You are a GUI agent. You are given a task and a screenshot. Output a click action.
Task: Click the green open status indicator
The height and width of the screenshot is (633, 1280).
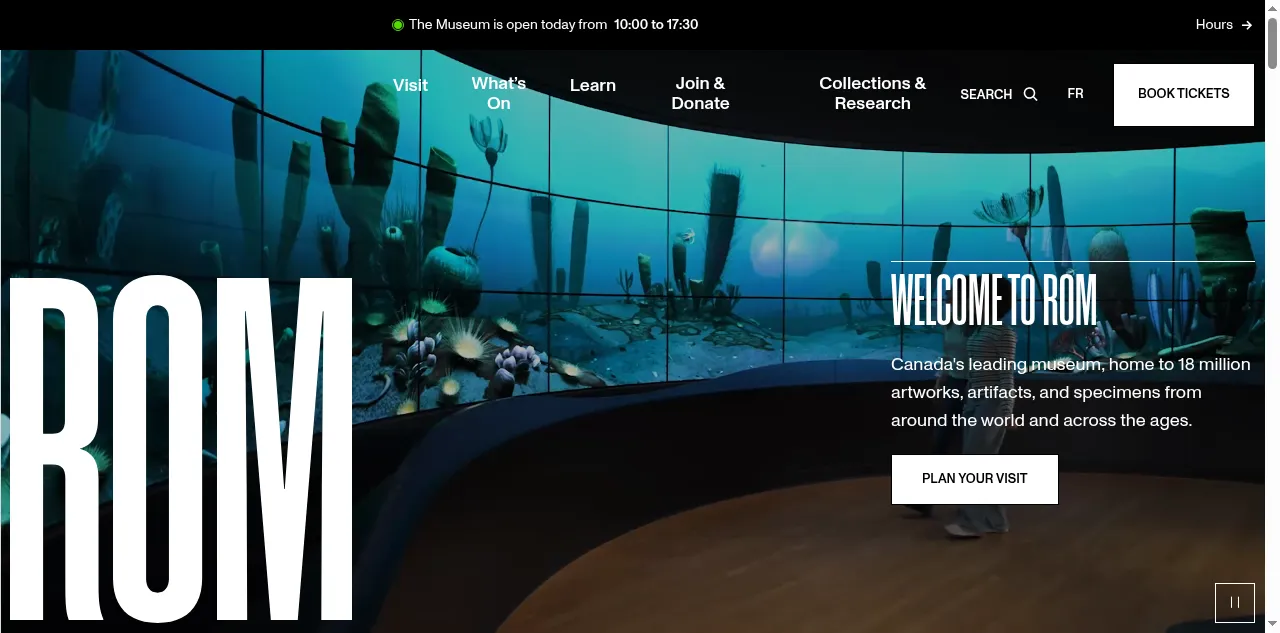398,25
